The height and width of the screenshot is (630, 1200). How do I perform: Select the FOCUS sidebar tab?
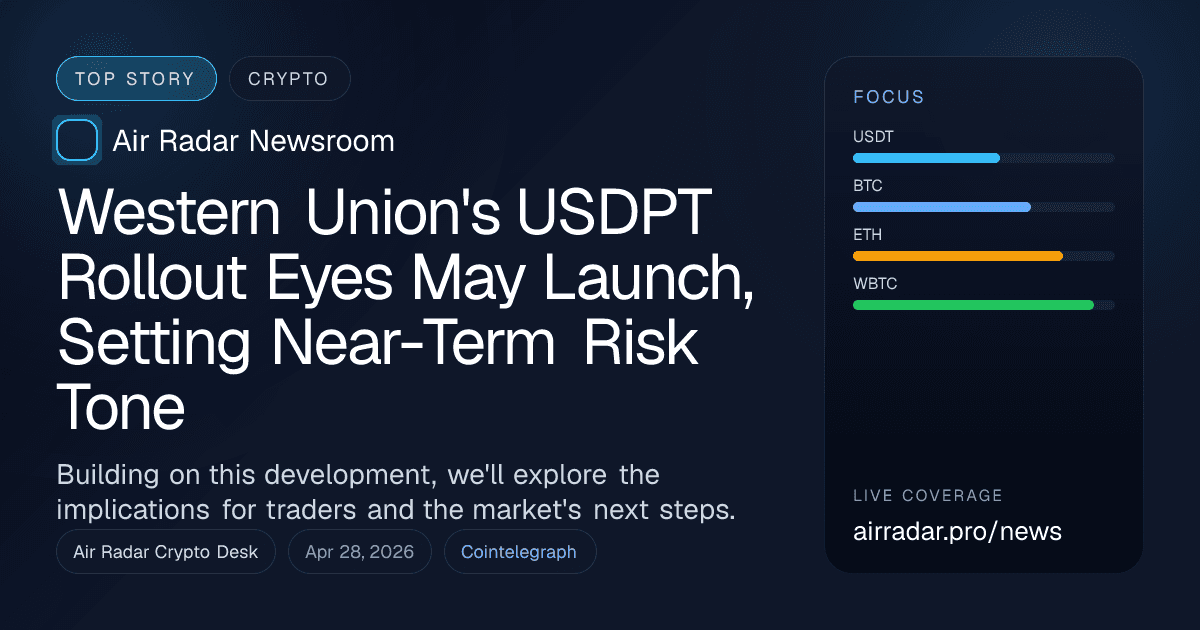(888, 97)
